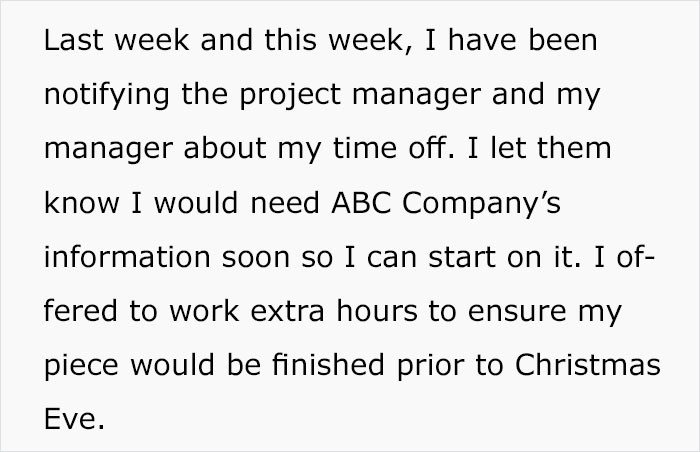Image resolution: width=700 pixels, height=452 pixels.
Task: Click the final word "Eve."
Action: click(74, 419)
